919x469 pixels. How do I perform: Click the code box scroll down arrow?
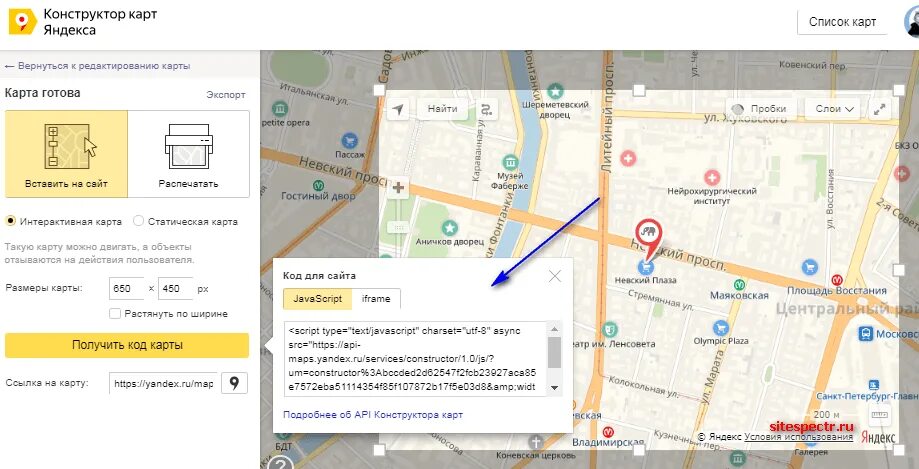click(x=554, y=388)
